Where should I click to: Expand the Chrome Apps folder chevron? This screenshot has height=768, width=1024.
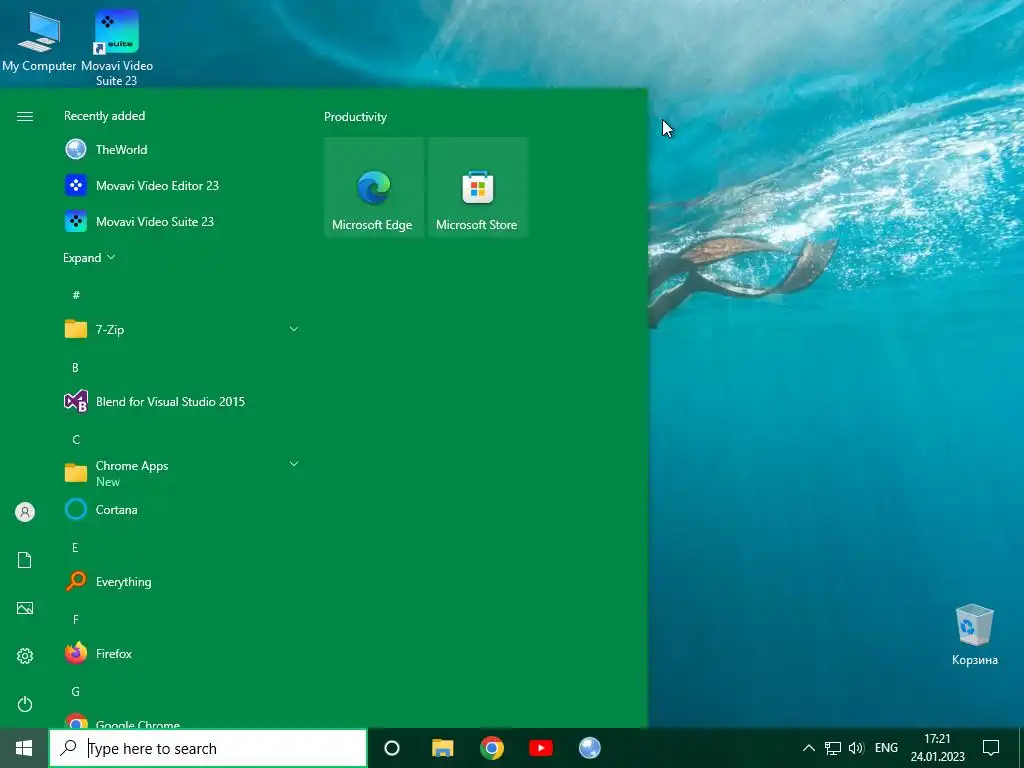click(x=294, y=464)
